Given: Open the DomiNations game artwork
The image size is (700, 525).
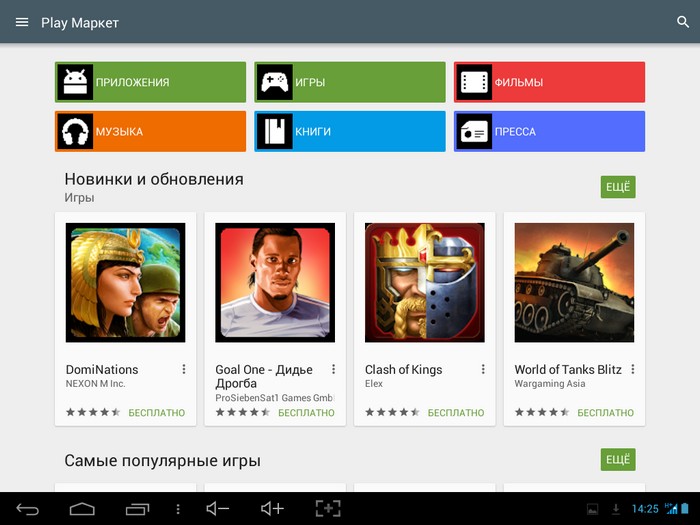Looking at the screenshot, I should pos(125,283).
